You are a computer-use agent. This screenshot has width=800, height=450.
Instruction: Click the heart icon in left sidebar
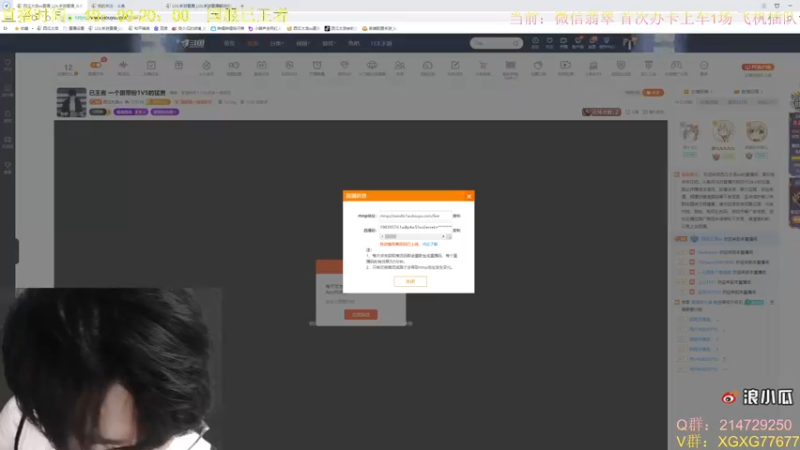[x=7, y=63]
